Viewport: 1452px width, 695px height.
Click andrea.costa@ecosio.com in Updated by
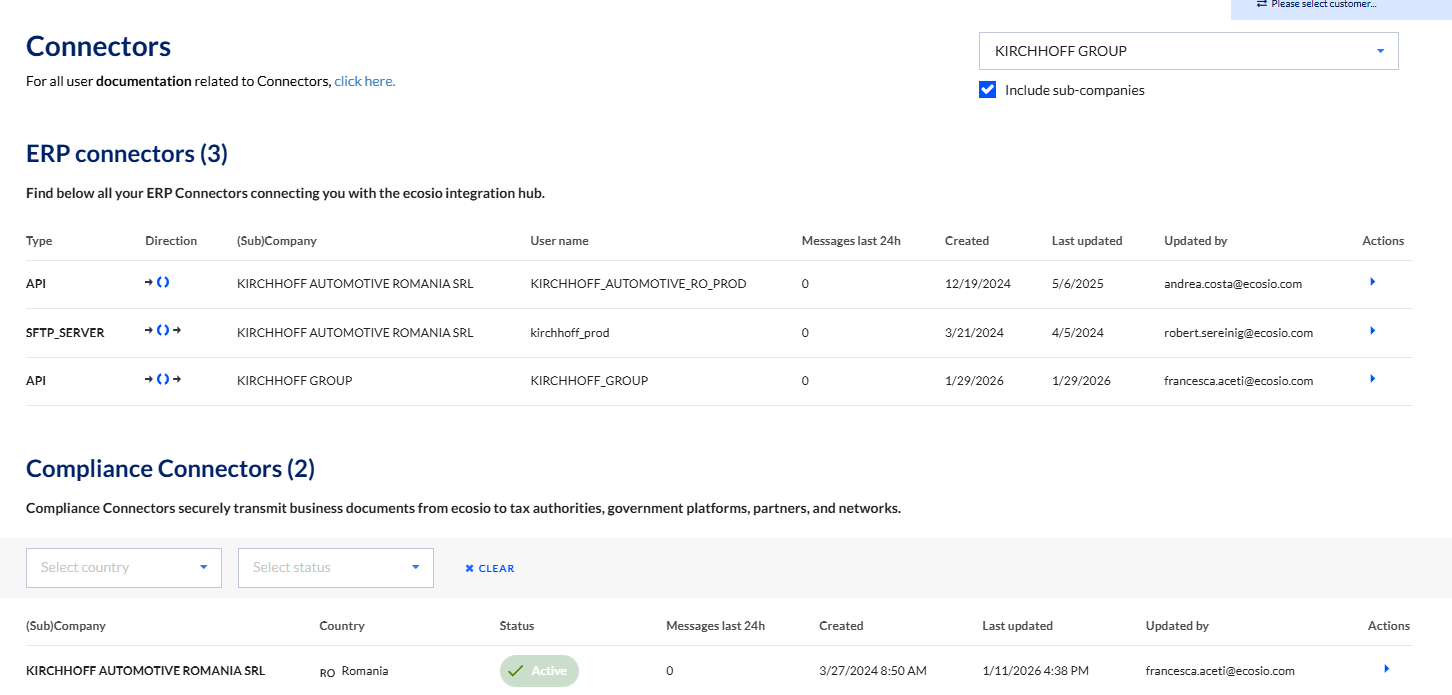1233,284
